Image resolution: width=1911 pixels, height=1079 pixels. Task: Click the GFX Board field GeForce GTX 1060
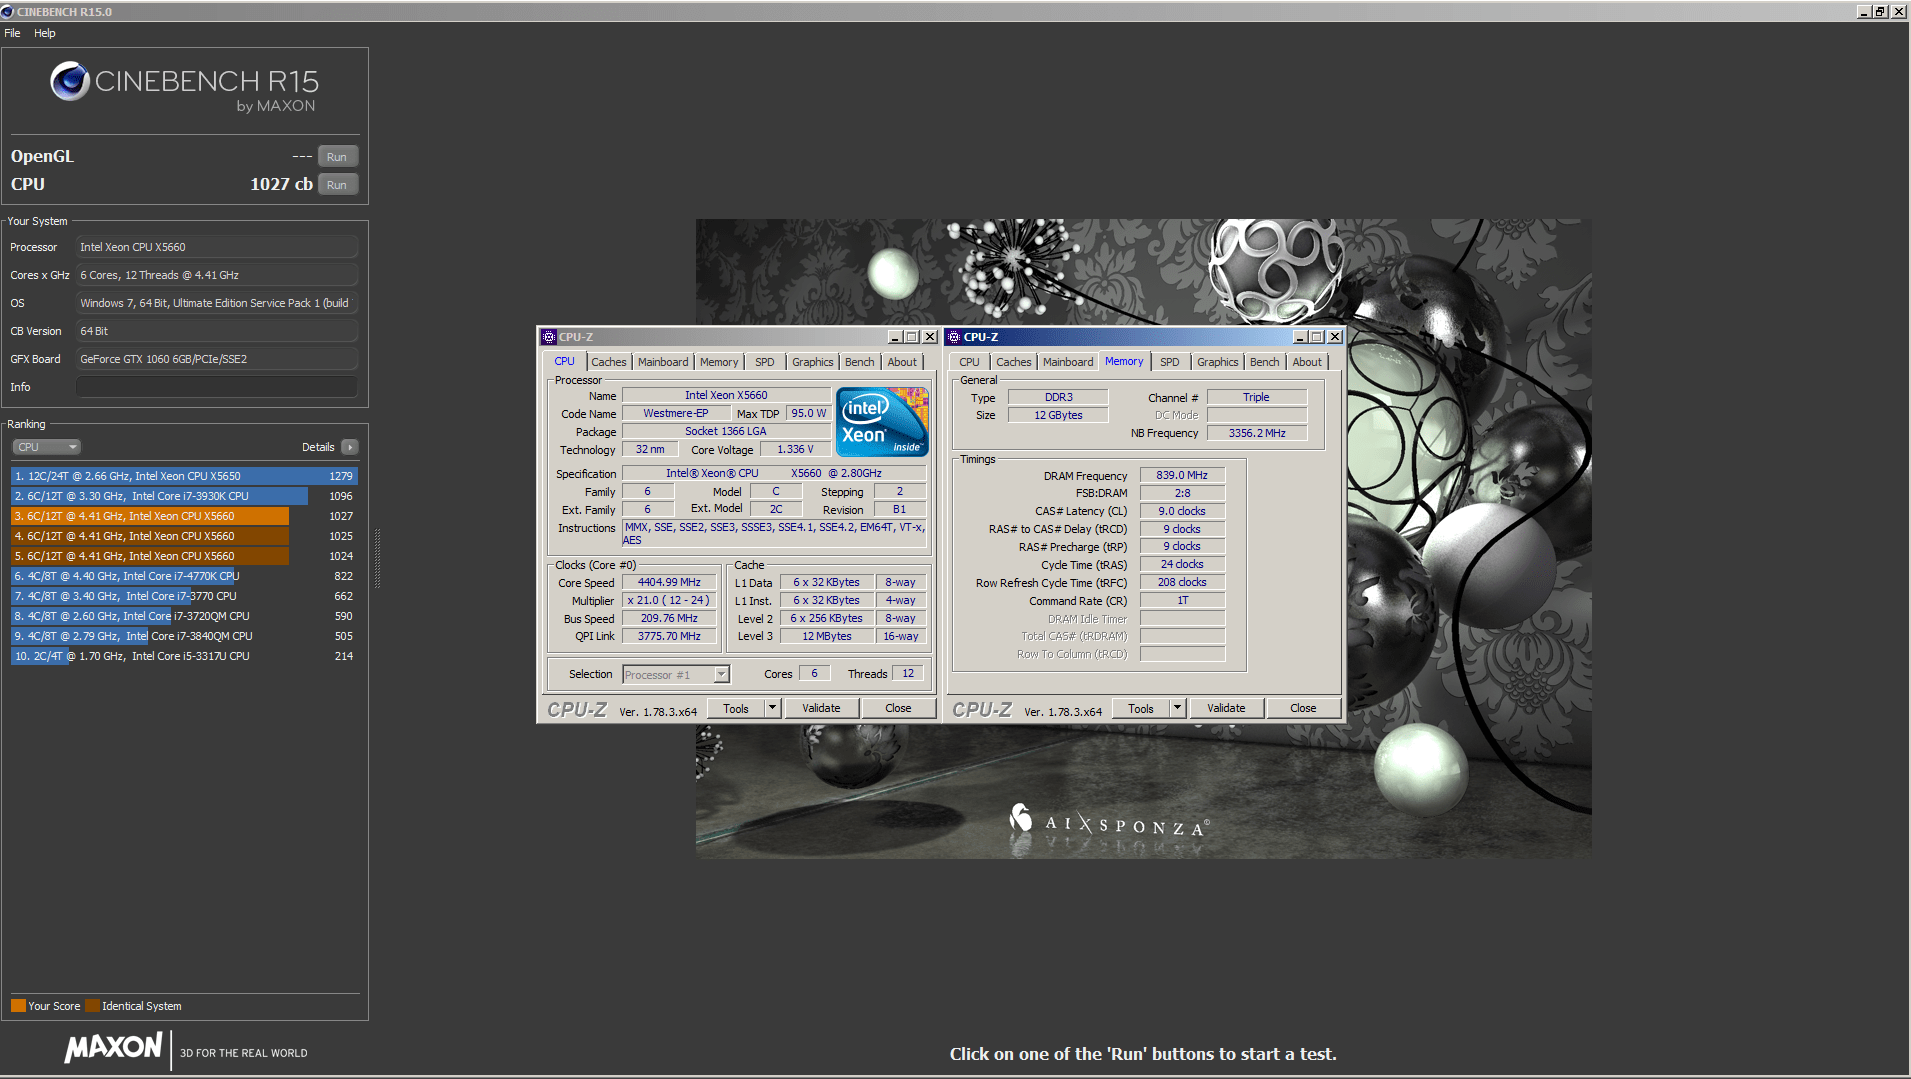tap(217, 359)
